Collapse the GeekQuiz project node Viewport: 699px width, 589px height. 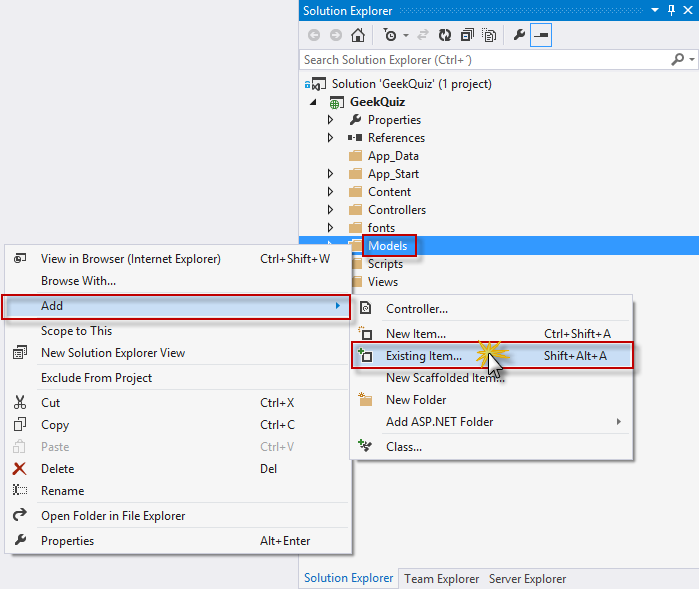click(312, 102)
